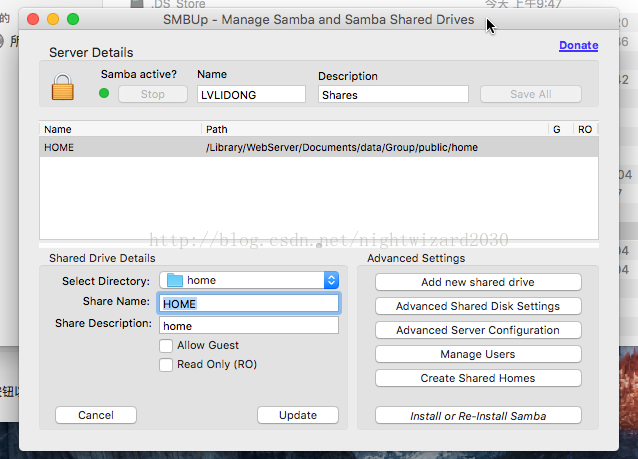Image resolution: width=638 pixels, height=459 pixels.
Task: Click the RO column header
Action: [585, 129]
